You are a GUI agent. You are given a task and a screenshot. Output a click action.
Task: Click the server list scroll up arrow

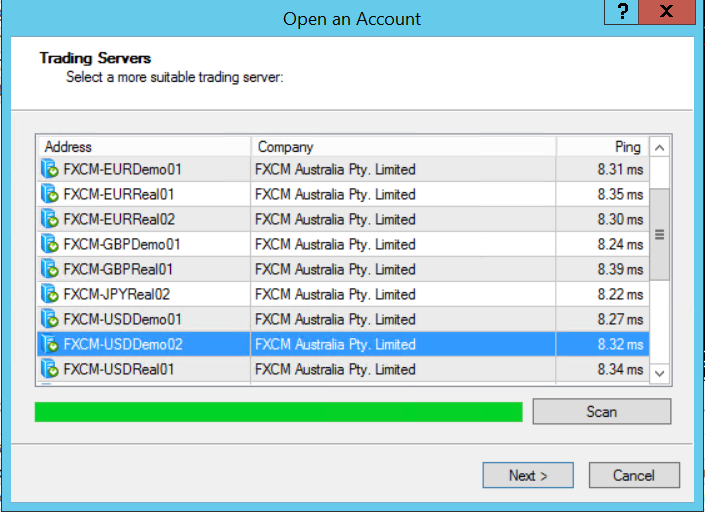660,147
